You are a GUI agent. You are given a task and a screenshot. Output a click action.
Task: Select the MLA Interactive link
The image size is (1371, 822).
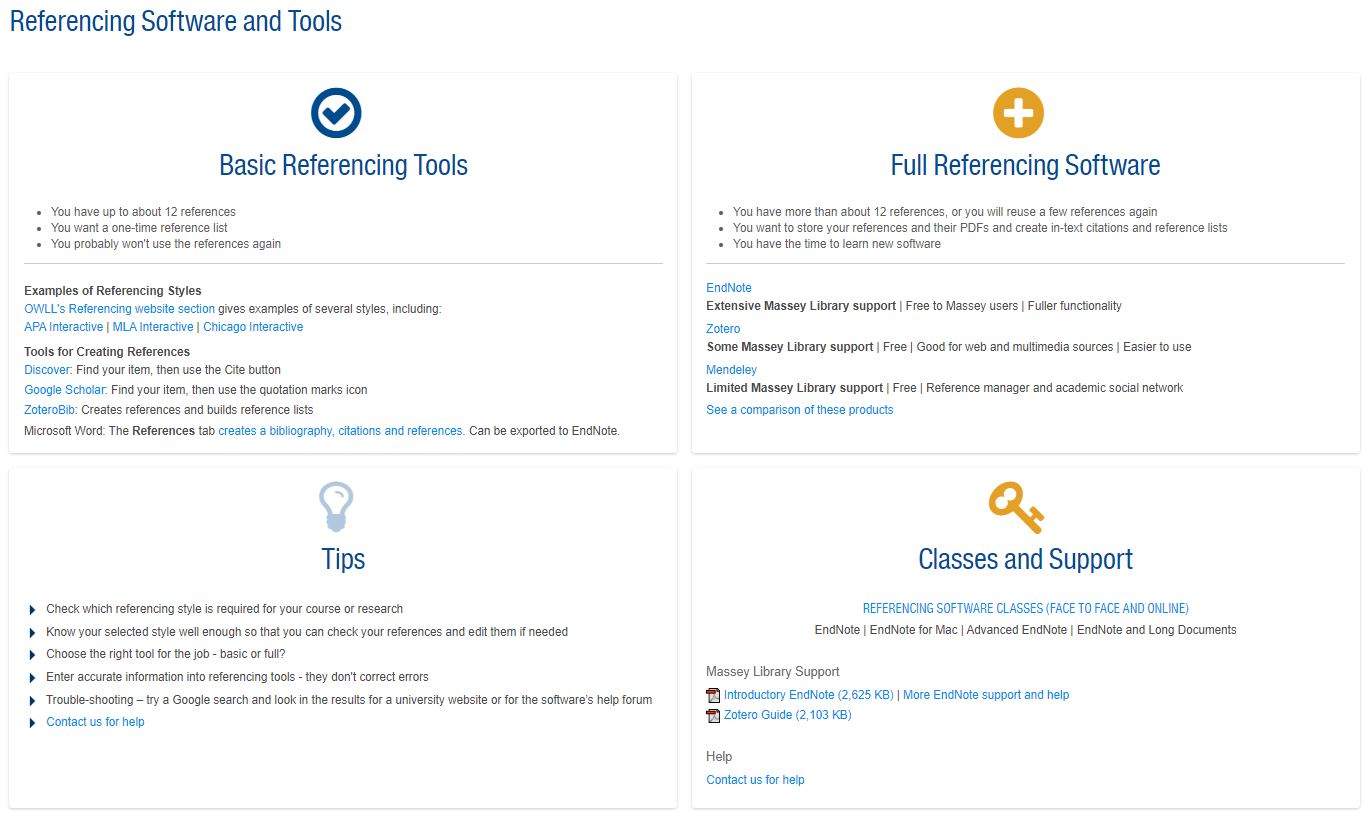pyautogui.click(x=153, y=326)
